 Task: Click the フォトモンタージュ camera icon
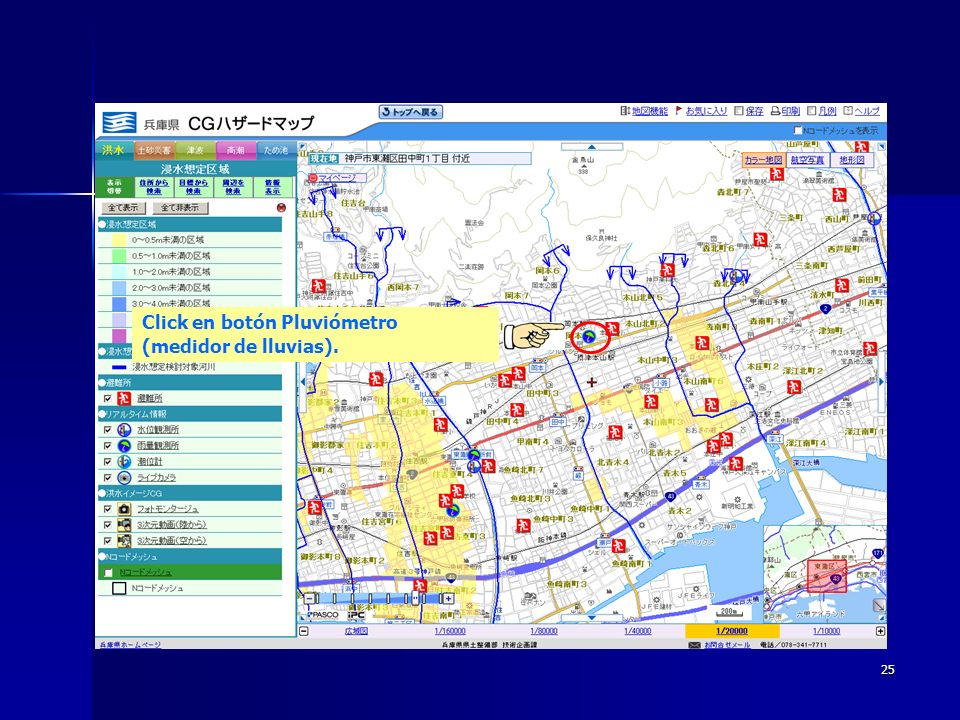click(x=124, y=509)
